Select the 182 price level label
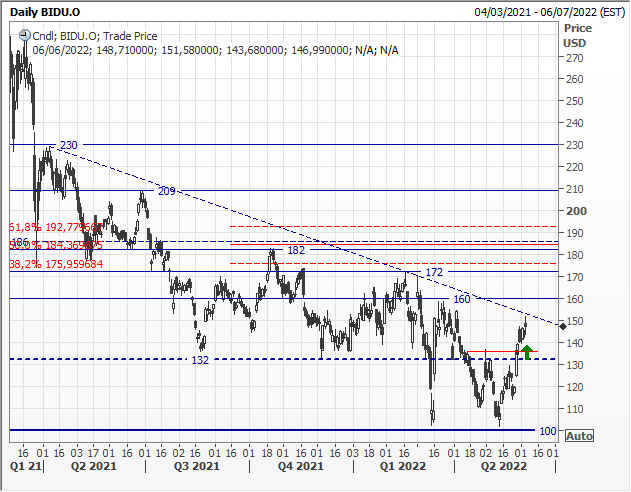Image resolution: width=631 pixels, height=492 pixels. coord(296,250)
